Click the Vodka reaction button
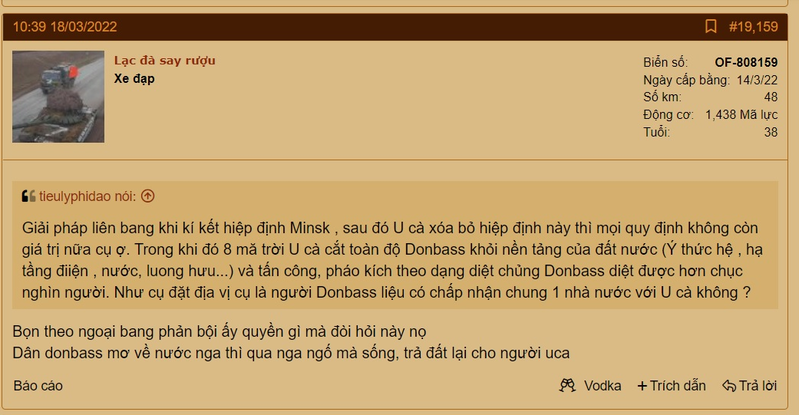The image size is (799, 415). point(590,386)
